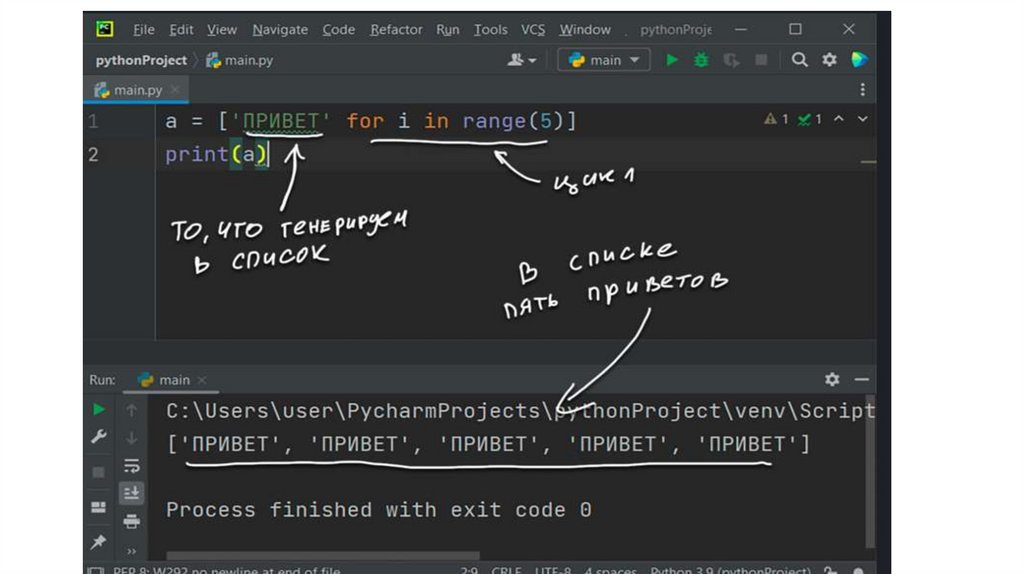1024x574 pixels.
Task: Open IDE settings gear in top toolbar
Action: 829,60
